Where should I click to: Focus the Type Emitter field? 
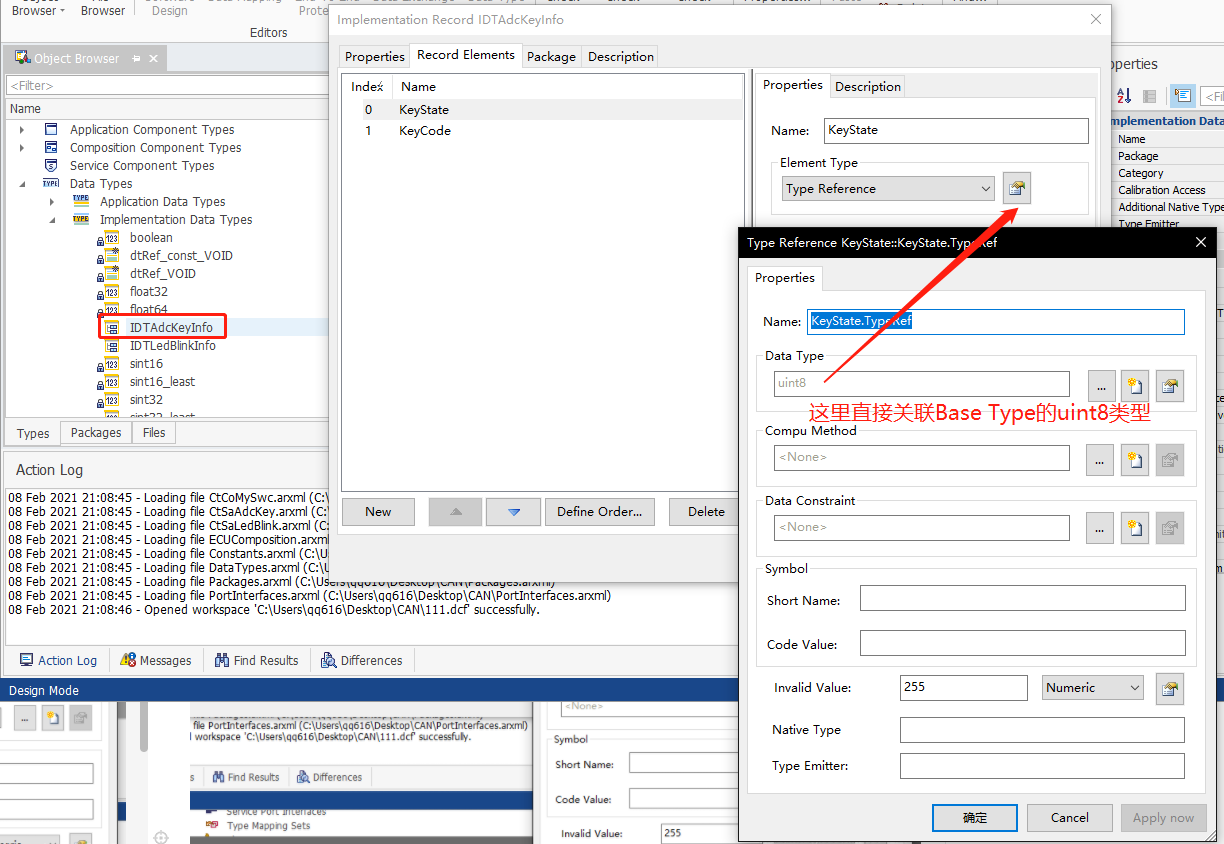point(1042,766)
